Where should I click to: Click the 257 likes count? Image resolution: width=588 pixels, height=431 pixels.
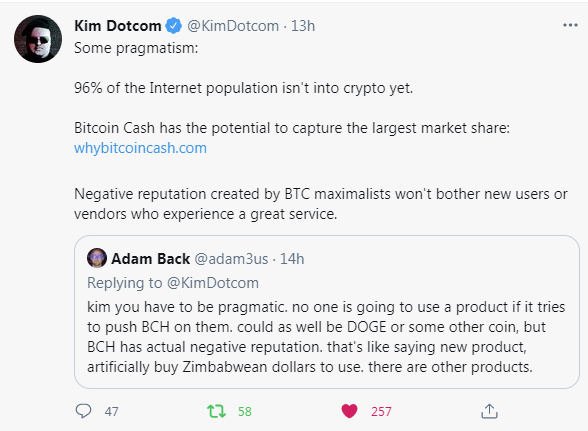381,411
